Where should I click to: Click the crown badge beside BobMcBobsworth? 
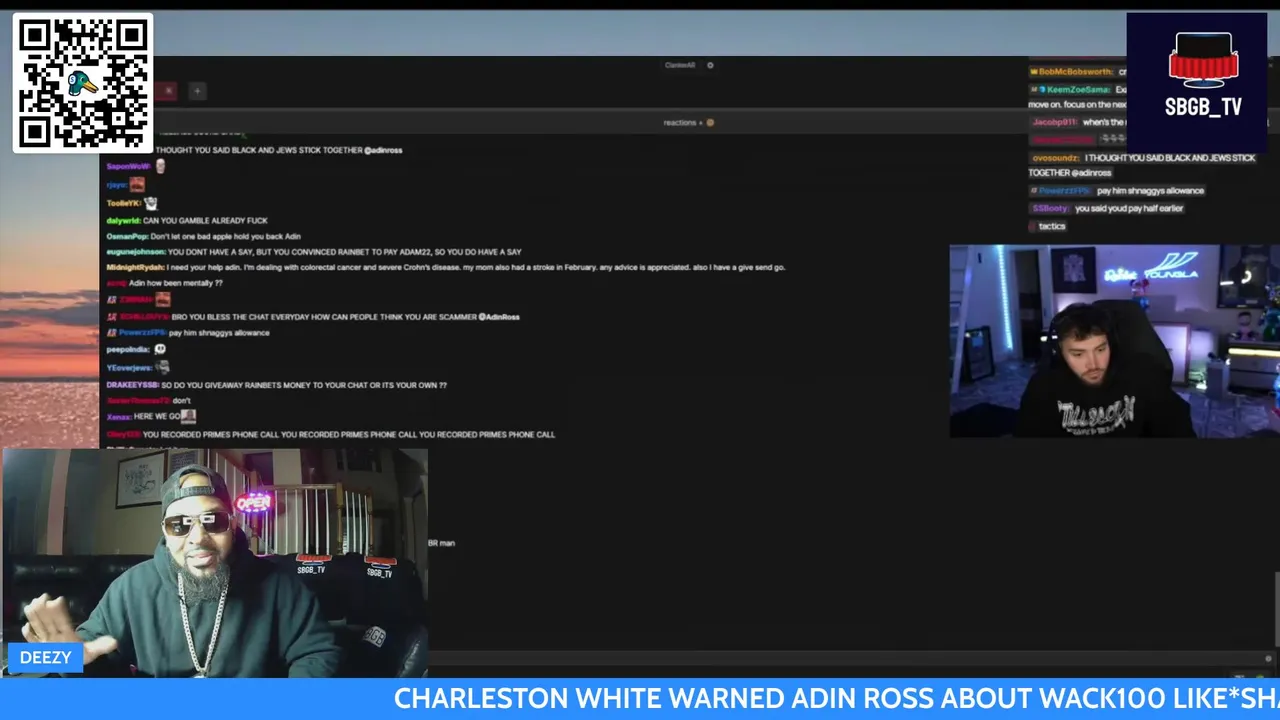(x=1033, y=72)
